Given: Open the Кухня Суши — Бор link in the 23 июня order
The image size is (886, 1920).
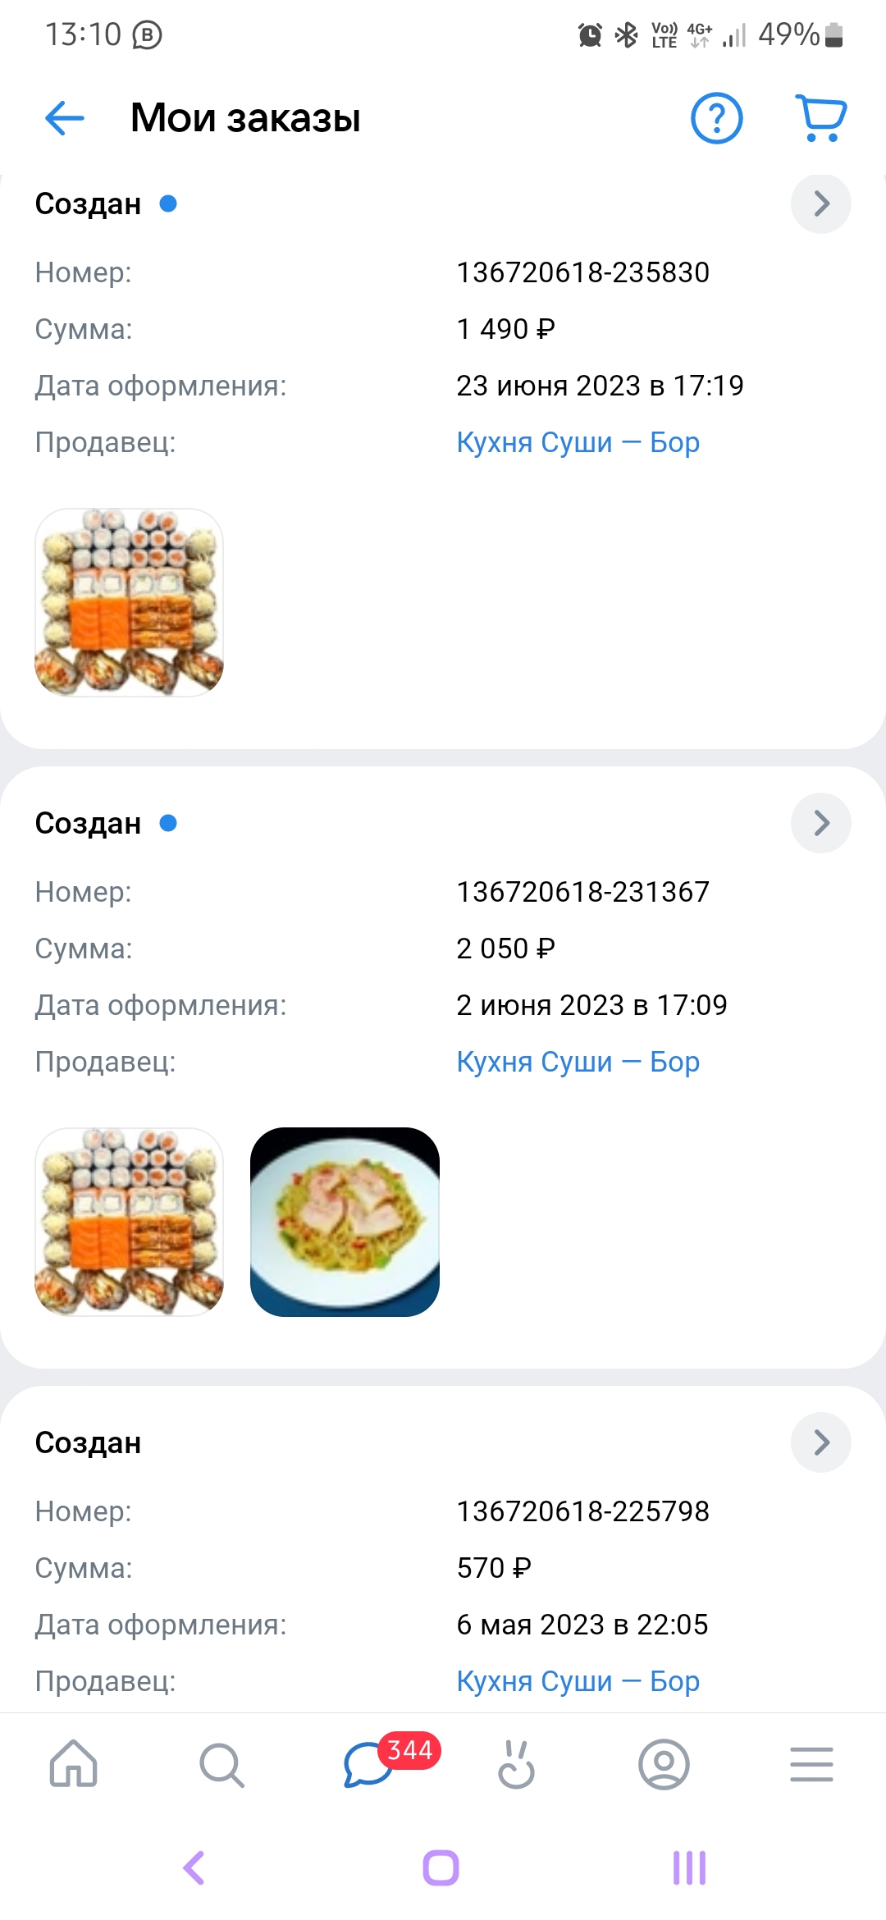Looking at the screenshot, I should coord(578,442).
